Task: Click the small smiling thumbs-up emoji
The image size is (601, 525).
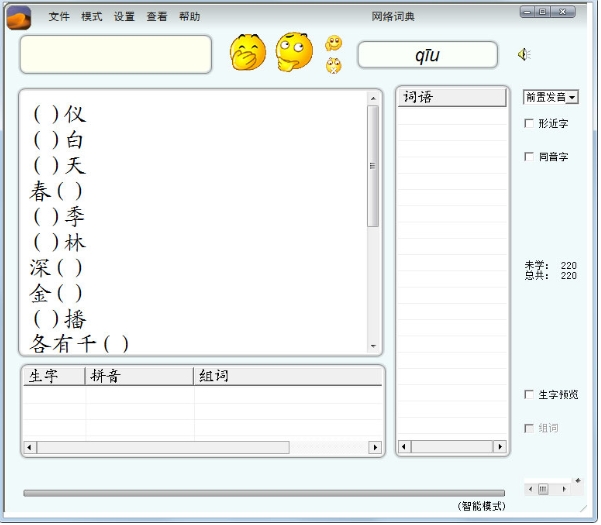Action: click(x=334, y=43)
